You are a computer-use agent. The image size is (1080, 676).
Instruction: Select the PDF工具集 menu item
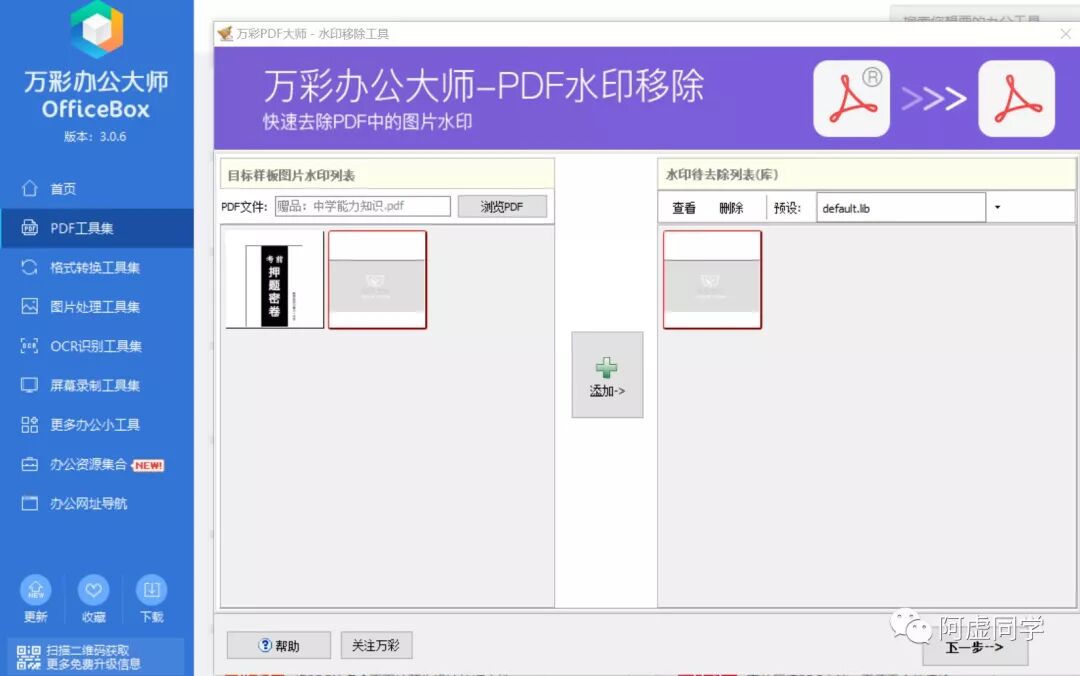point(97,227)
